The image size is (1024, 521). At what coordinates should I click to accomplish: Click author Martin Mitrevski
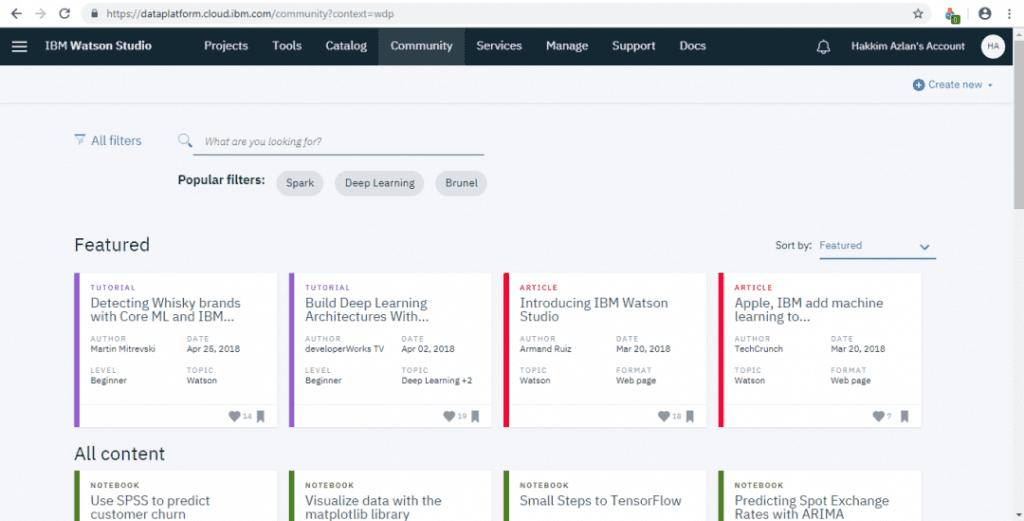point(123,349)
